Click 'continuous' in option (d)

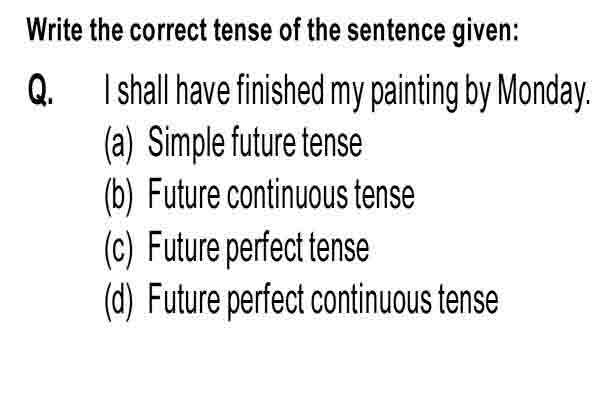click(x=371, y=300)
